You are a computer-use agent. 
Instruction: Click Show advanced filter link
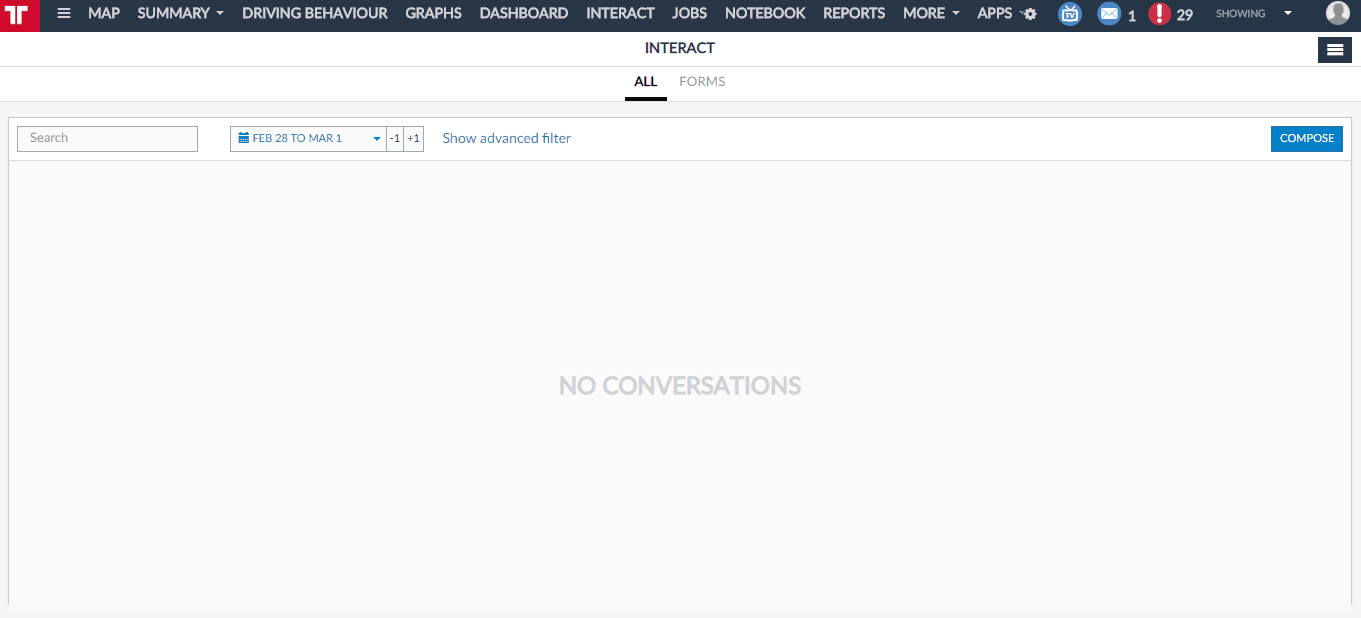(x=506, y=139)
